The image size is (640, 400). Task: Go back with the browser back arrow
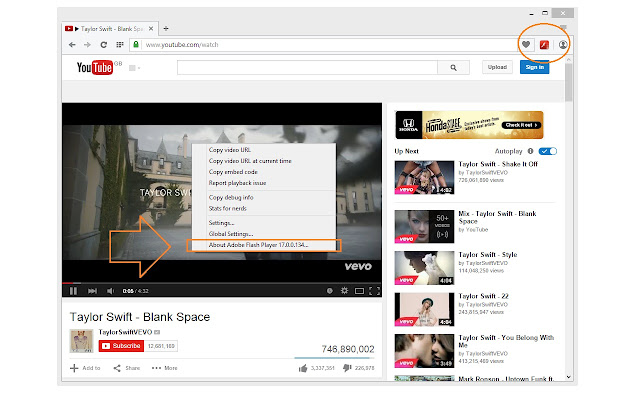pos(72,44)
